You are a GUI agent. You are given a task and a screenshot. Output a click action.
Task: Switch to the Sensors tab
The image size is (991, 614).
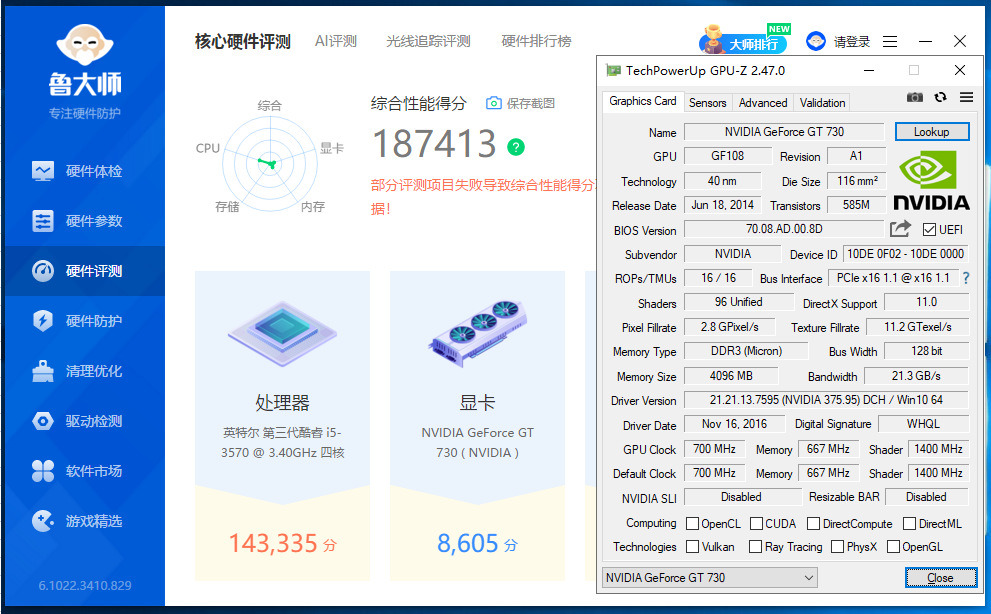click(707, 102)
